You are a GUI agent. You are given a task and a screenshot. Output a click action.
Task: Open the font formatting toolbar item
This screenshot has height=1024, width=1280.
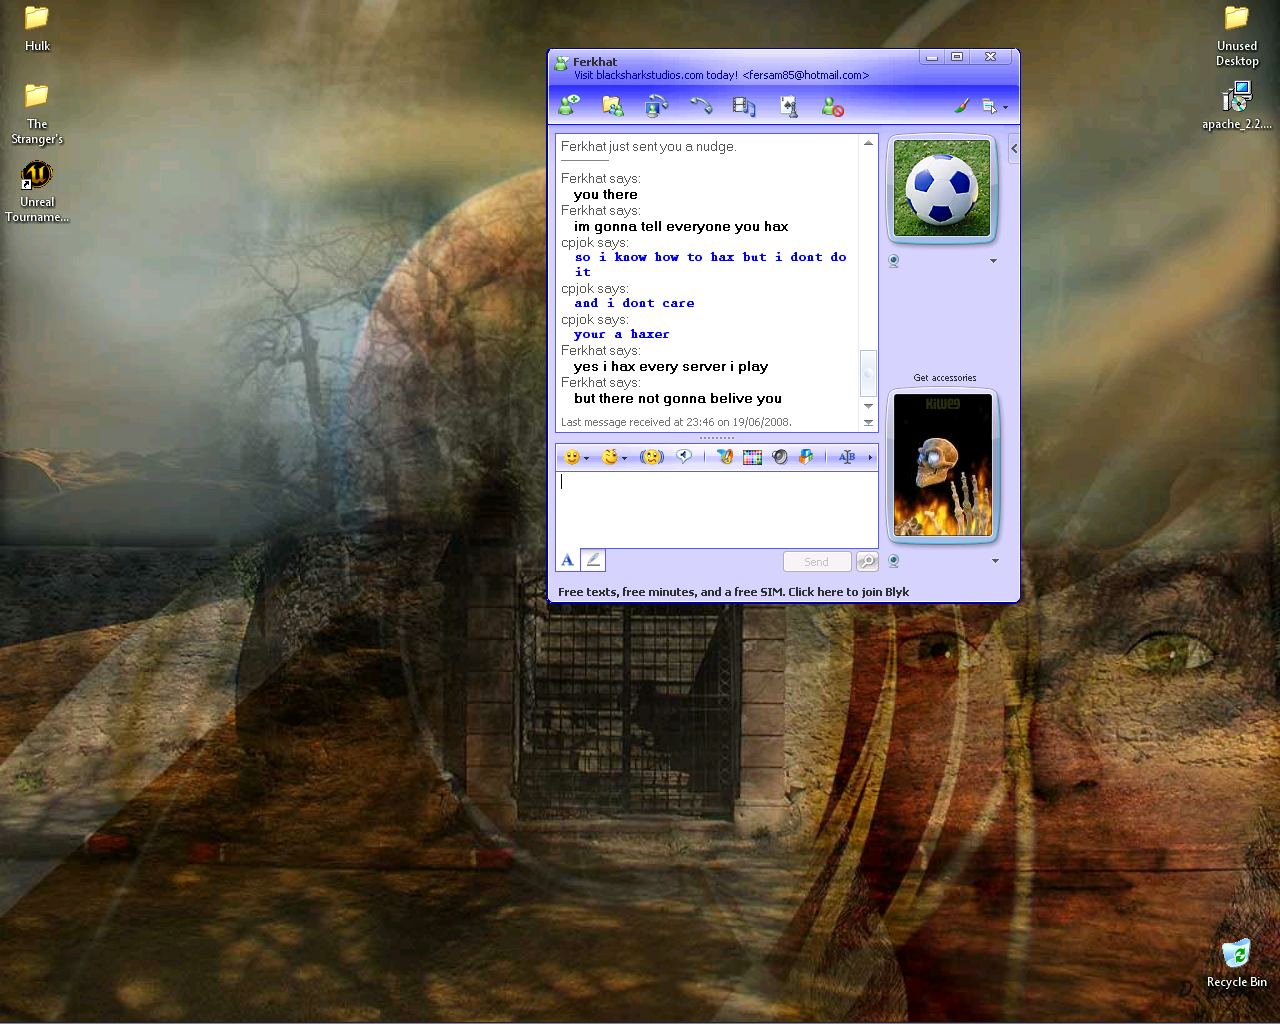click(847, 457)
